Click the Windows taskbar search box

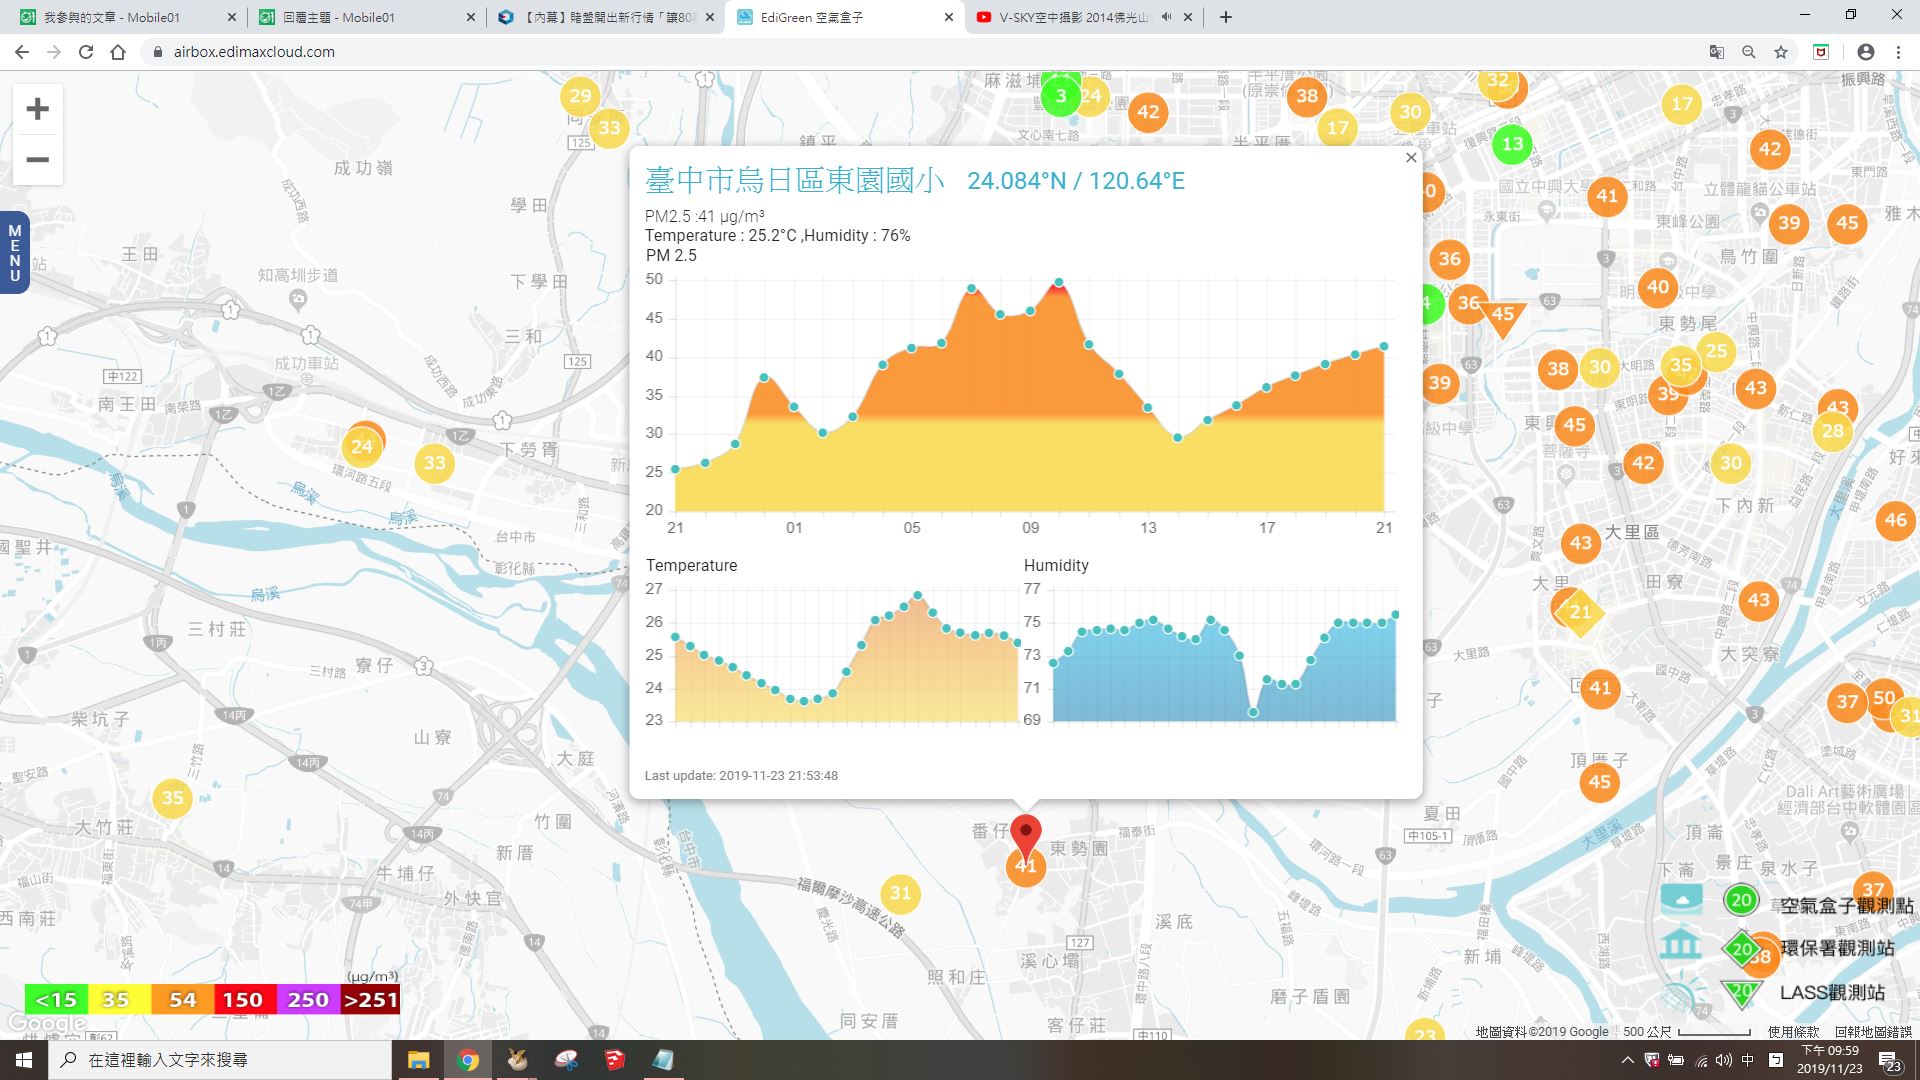coord(220,1060)
